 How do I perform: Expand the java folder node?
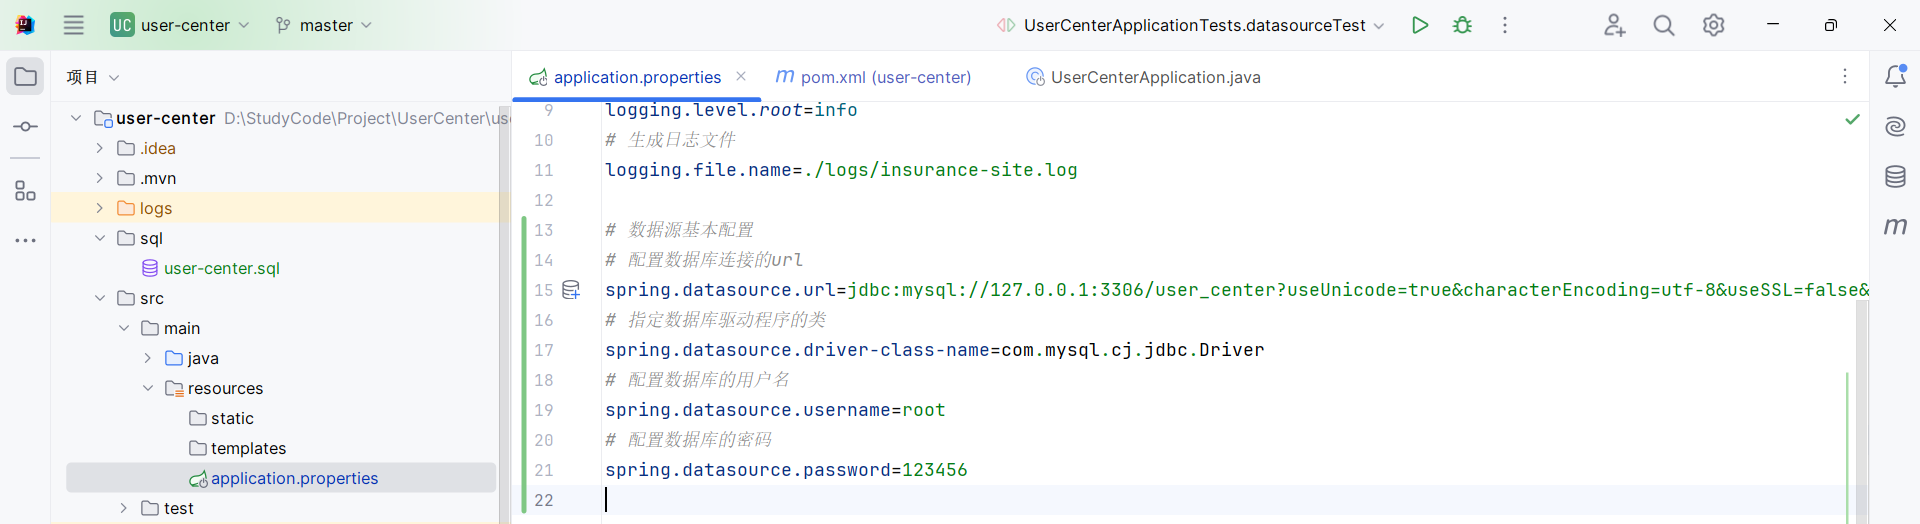tap(148, 358)
